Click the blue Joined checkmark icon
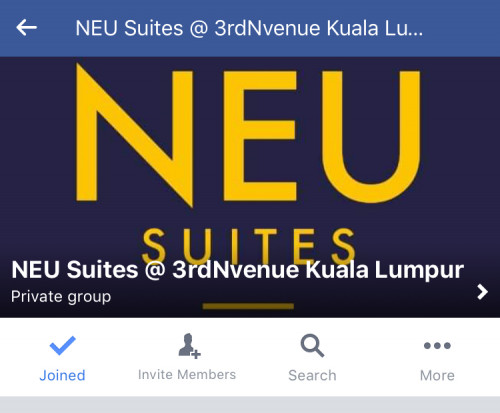The height and width of the screenshot is (413, 500). coord(62,345)
